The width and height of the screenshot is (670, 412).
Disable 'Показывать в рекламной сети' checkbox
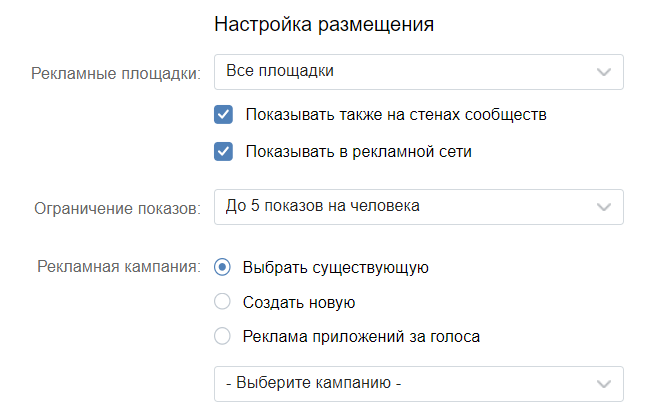(223, 152)
